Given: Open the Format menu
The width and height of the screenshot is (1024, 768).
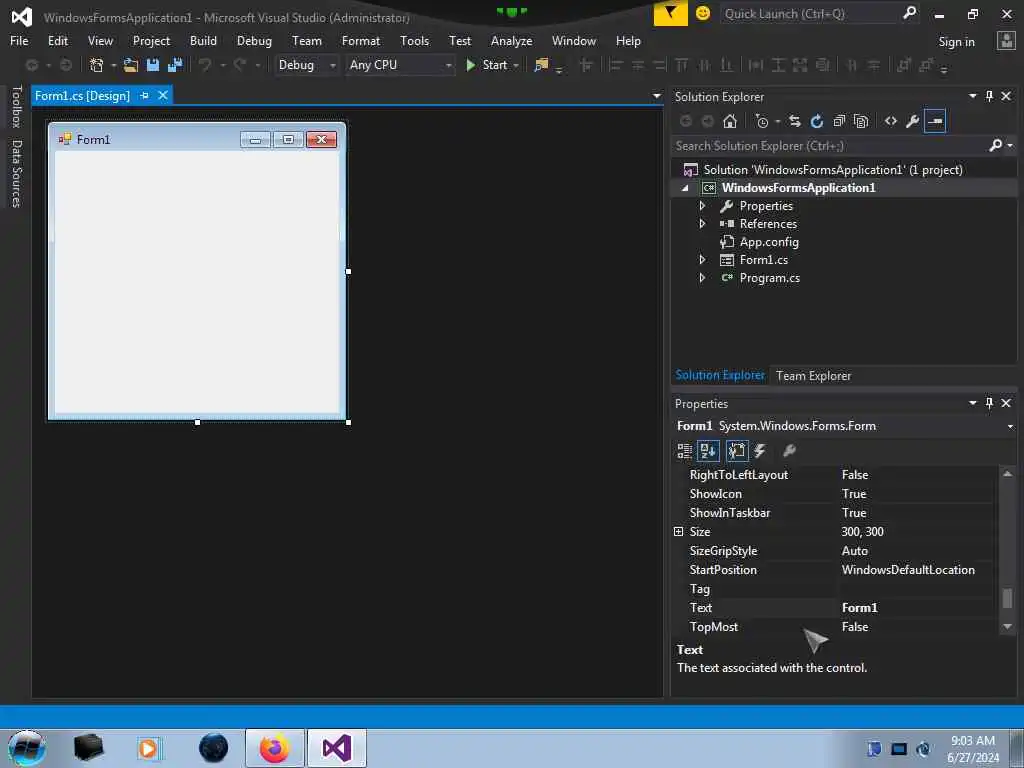Looking at the screenshot, I should coord(360,40).
